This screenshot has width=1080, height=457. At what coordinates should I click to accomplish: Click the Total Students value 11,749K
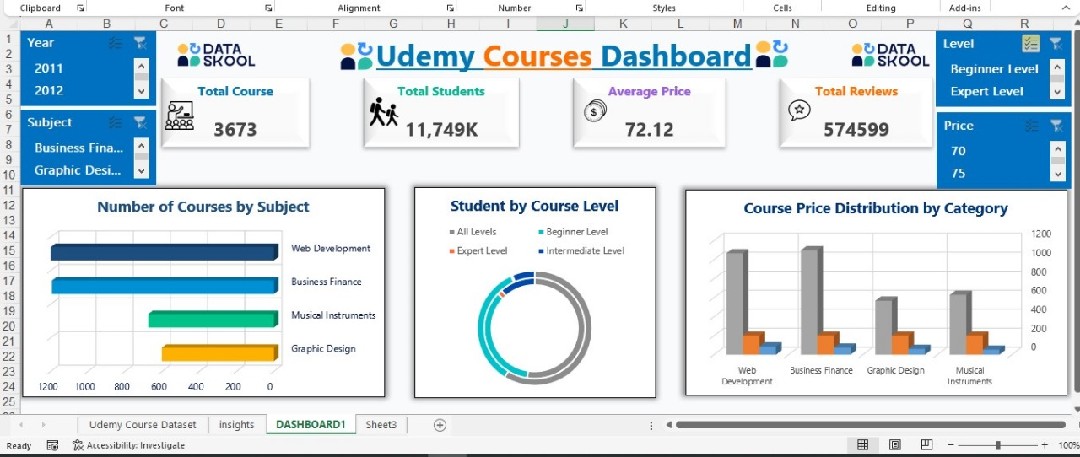click(442, 130)
